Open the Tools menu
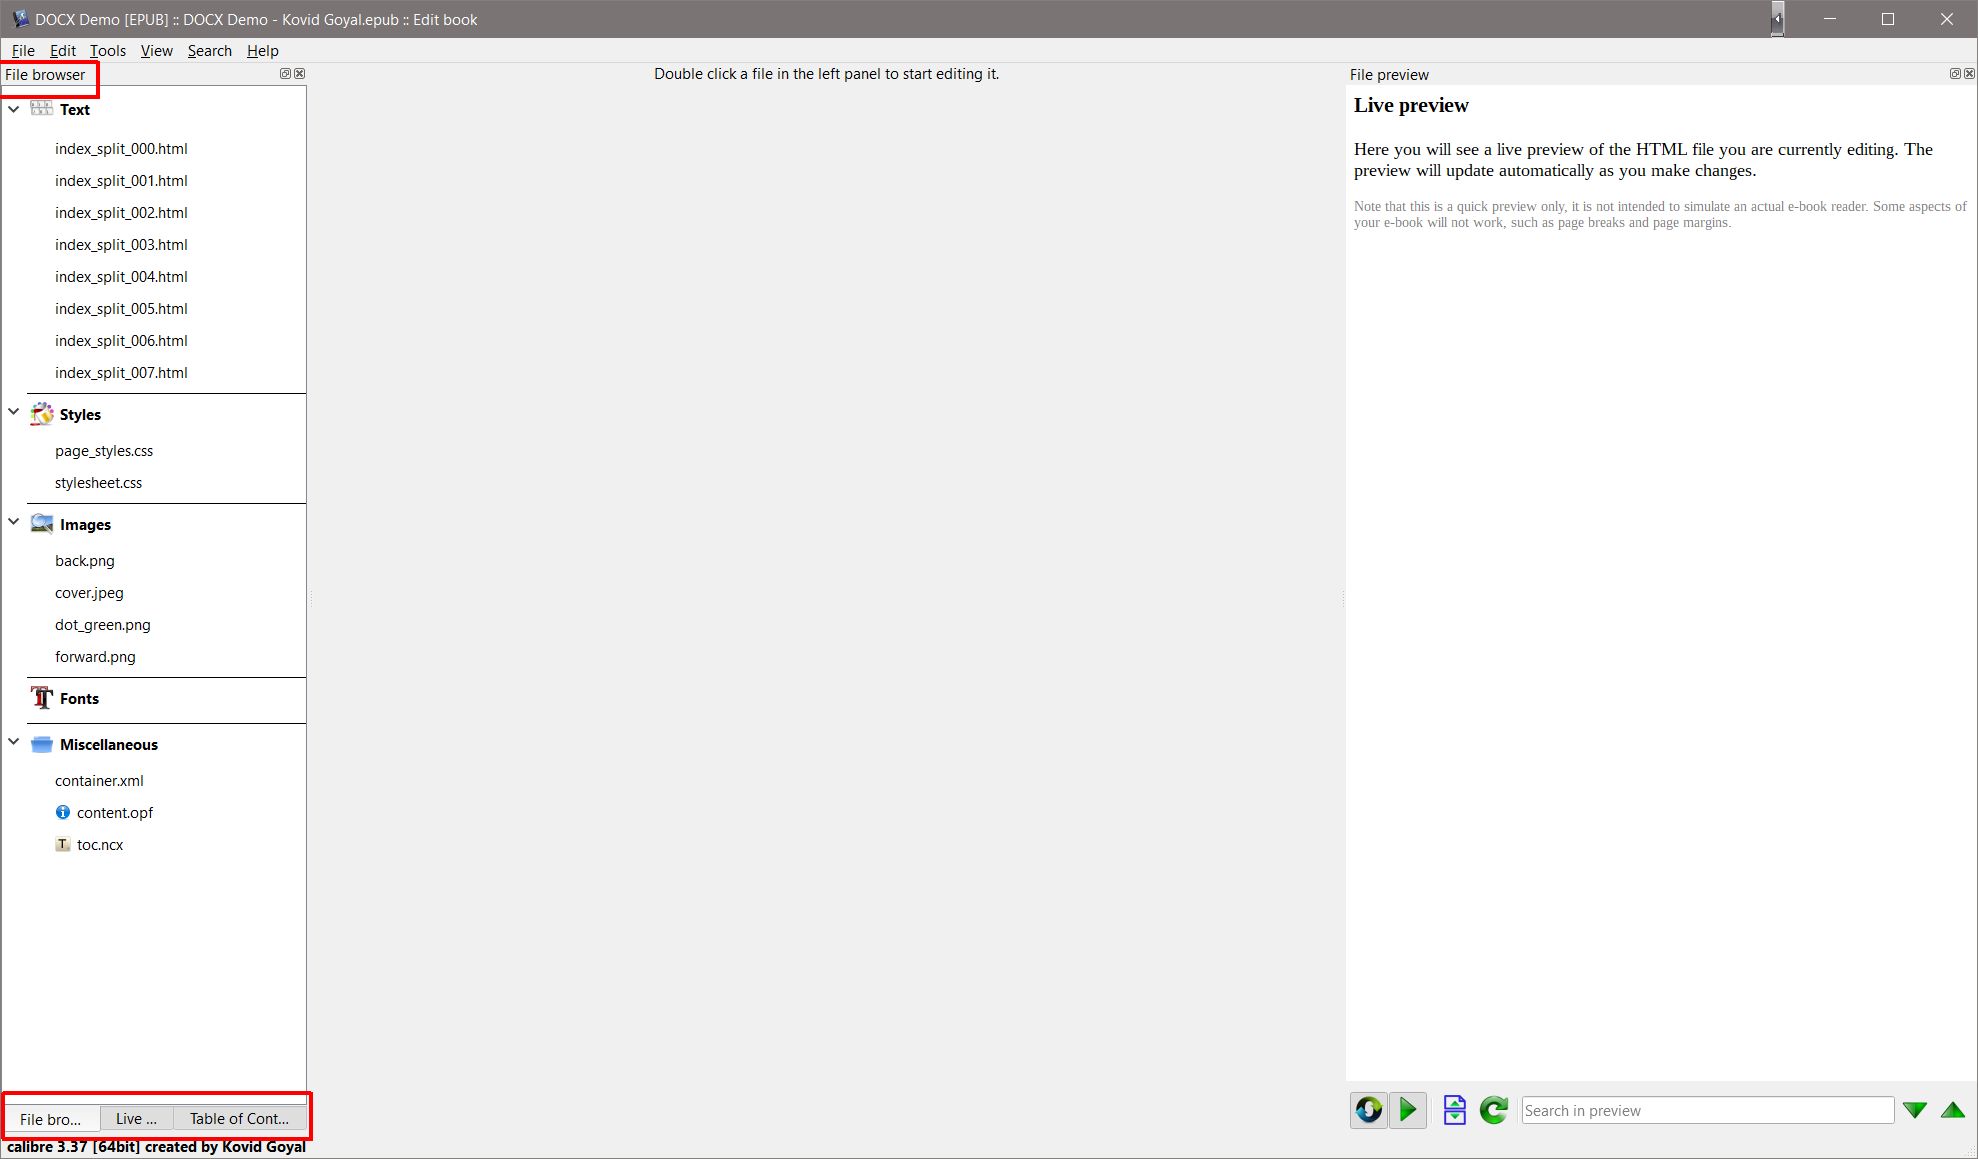1978x1159 pixels. pos(107,51)
